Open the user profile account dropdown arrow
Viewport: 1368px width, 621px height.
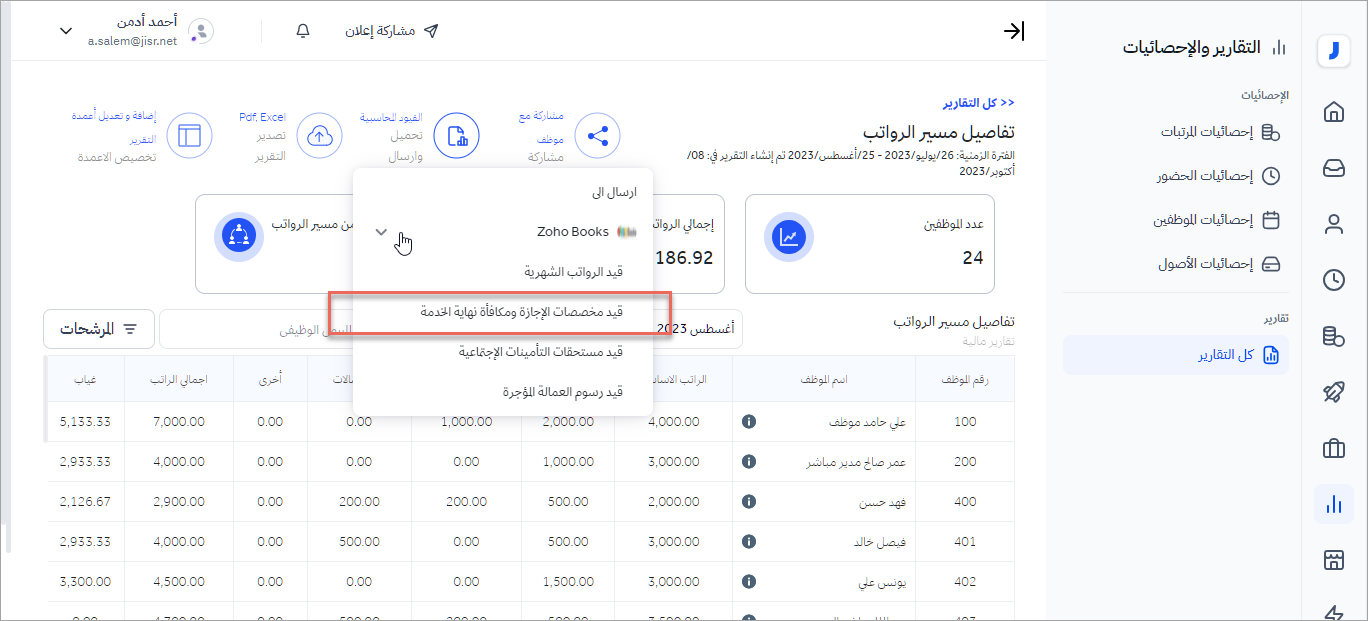66,31
